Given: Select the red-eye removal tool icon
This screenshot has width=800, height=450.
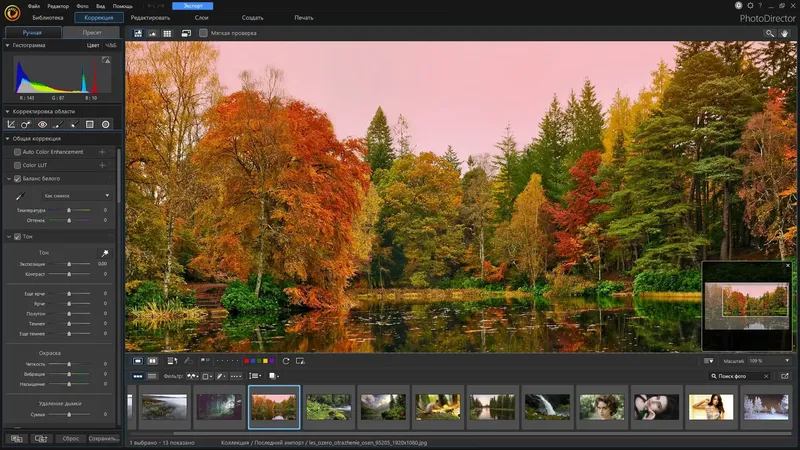Looking at the screenshot, I should tap(43, 124).
